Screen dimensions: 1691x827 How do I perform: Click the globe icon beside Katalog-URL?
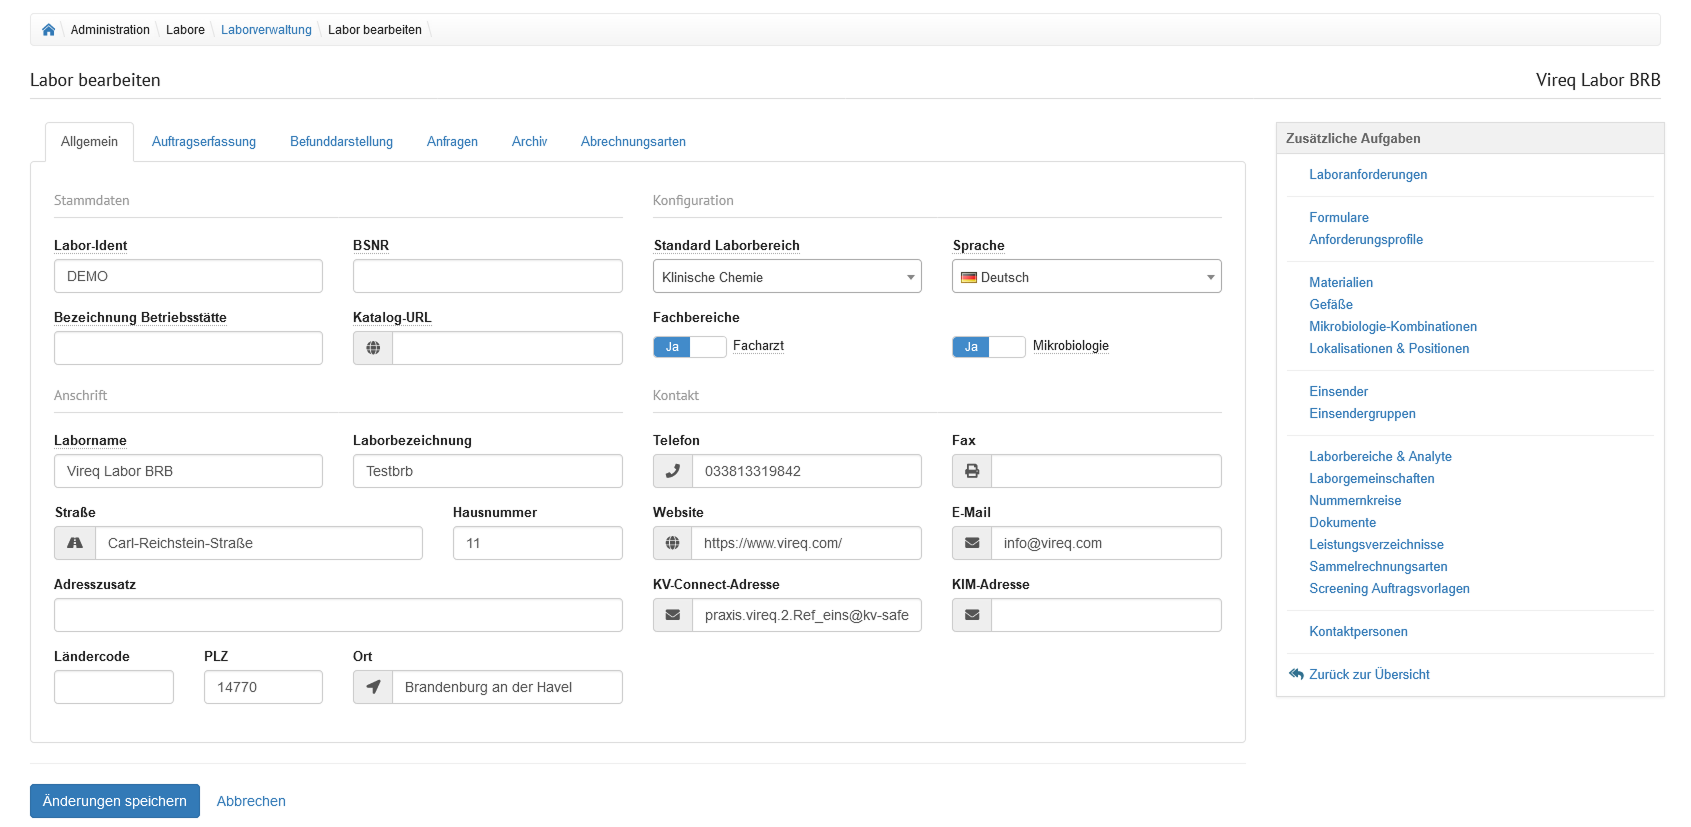click(x=373, y=348)
